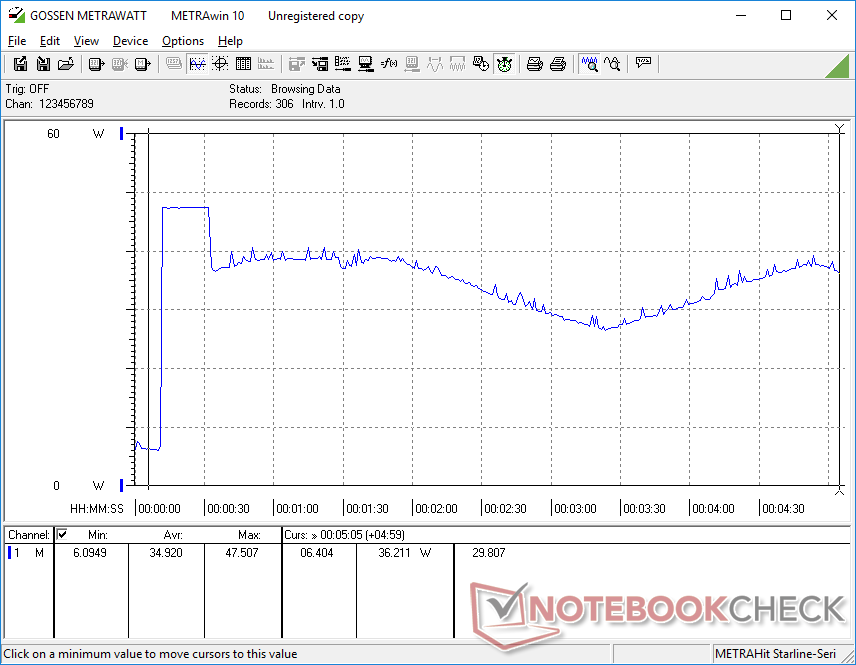Image resolution: width=856 pixels, height=665 pixels.
Task: Open the Options menu
Action: [183, 41]
